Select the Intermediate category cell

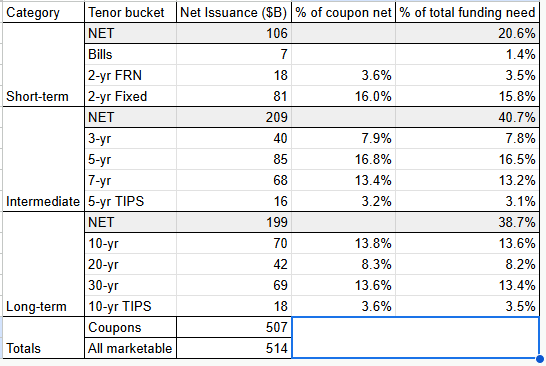coord(43,159)
